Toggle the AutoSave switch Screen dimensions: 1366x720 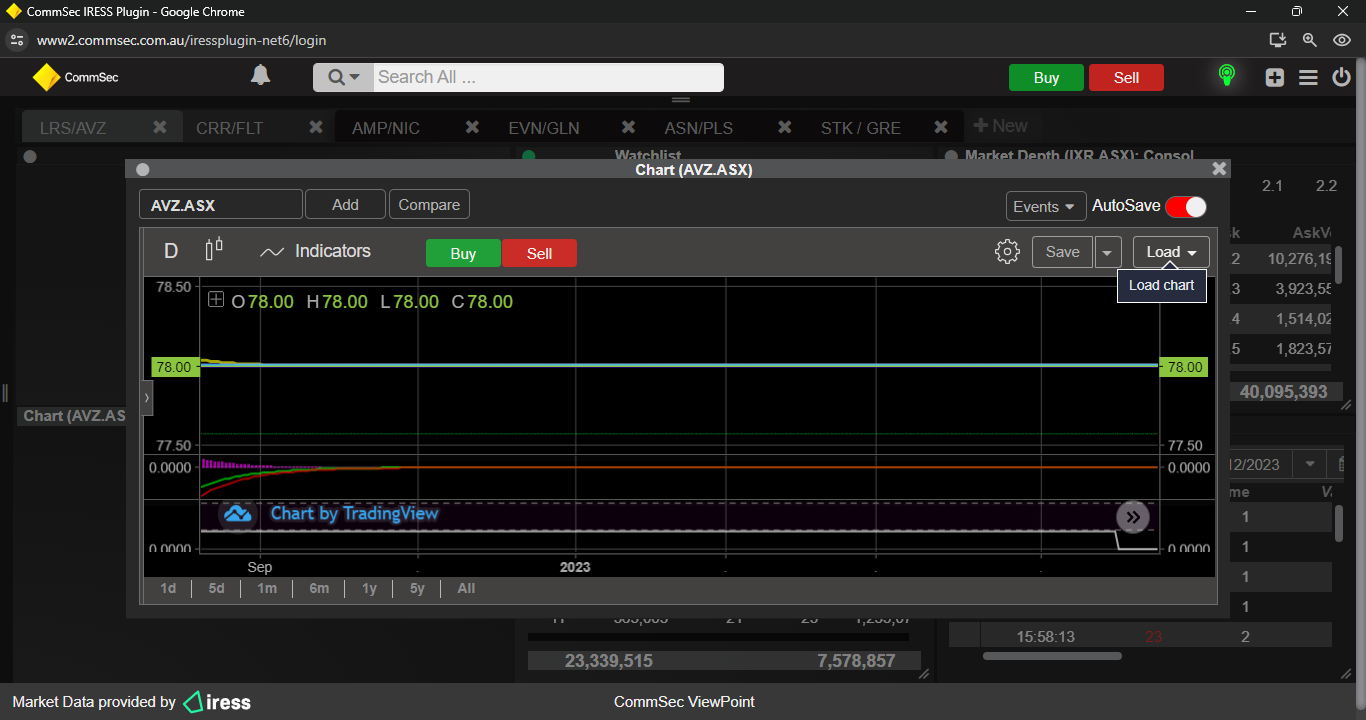(x=1186, y=206)
